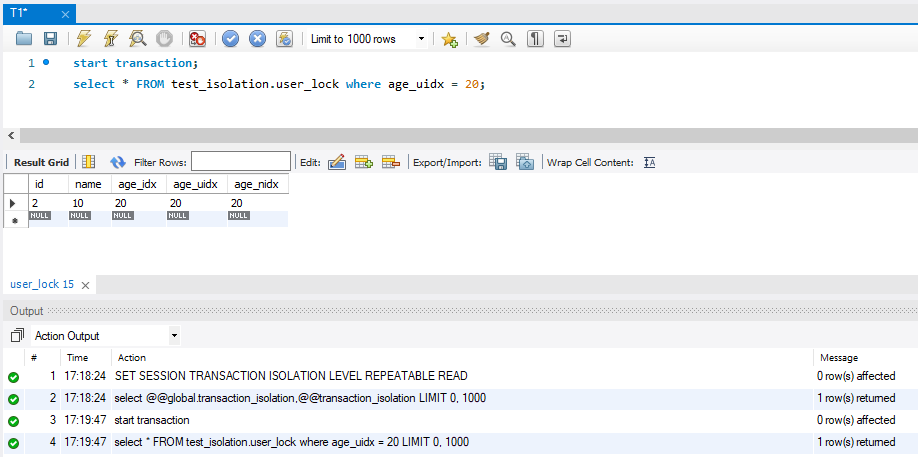Focus the Filter Rows input field

(x=241, y=162)
